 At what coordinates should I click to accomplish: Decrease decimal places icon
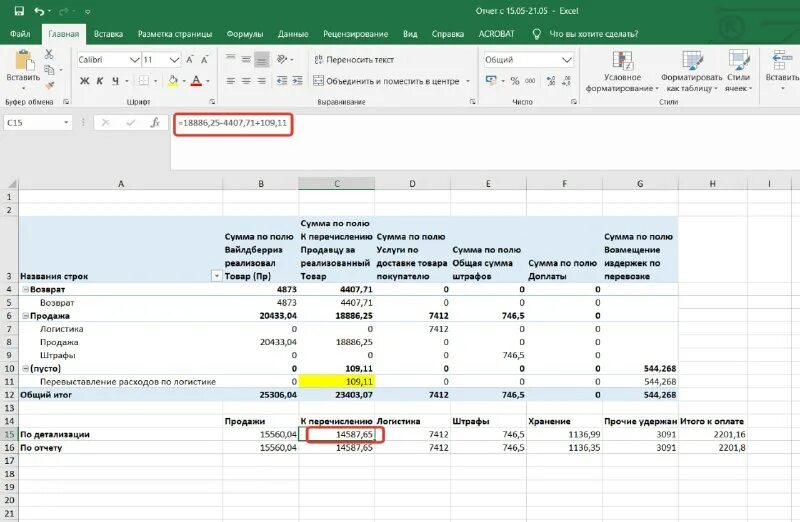point(566,81)
